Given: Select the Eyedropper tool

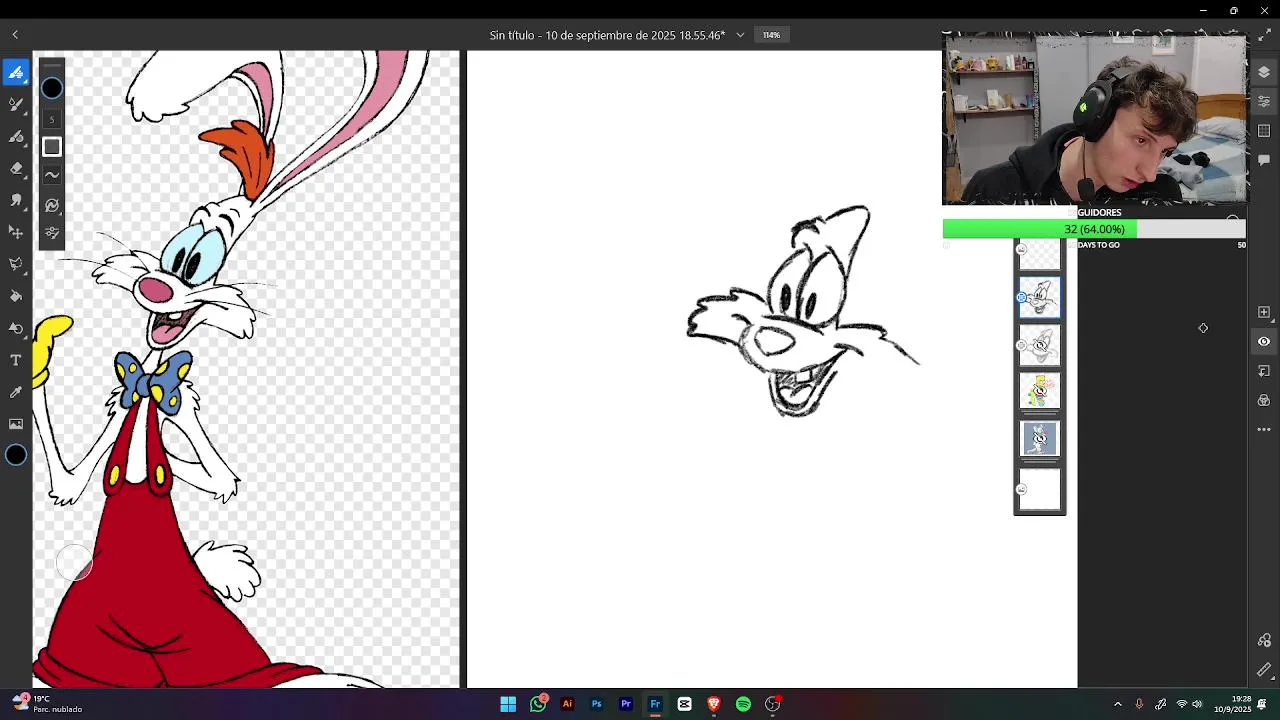Looking at the screenshot, I should coord(15,392).
